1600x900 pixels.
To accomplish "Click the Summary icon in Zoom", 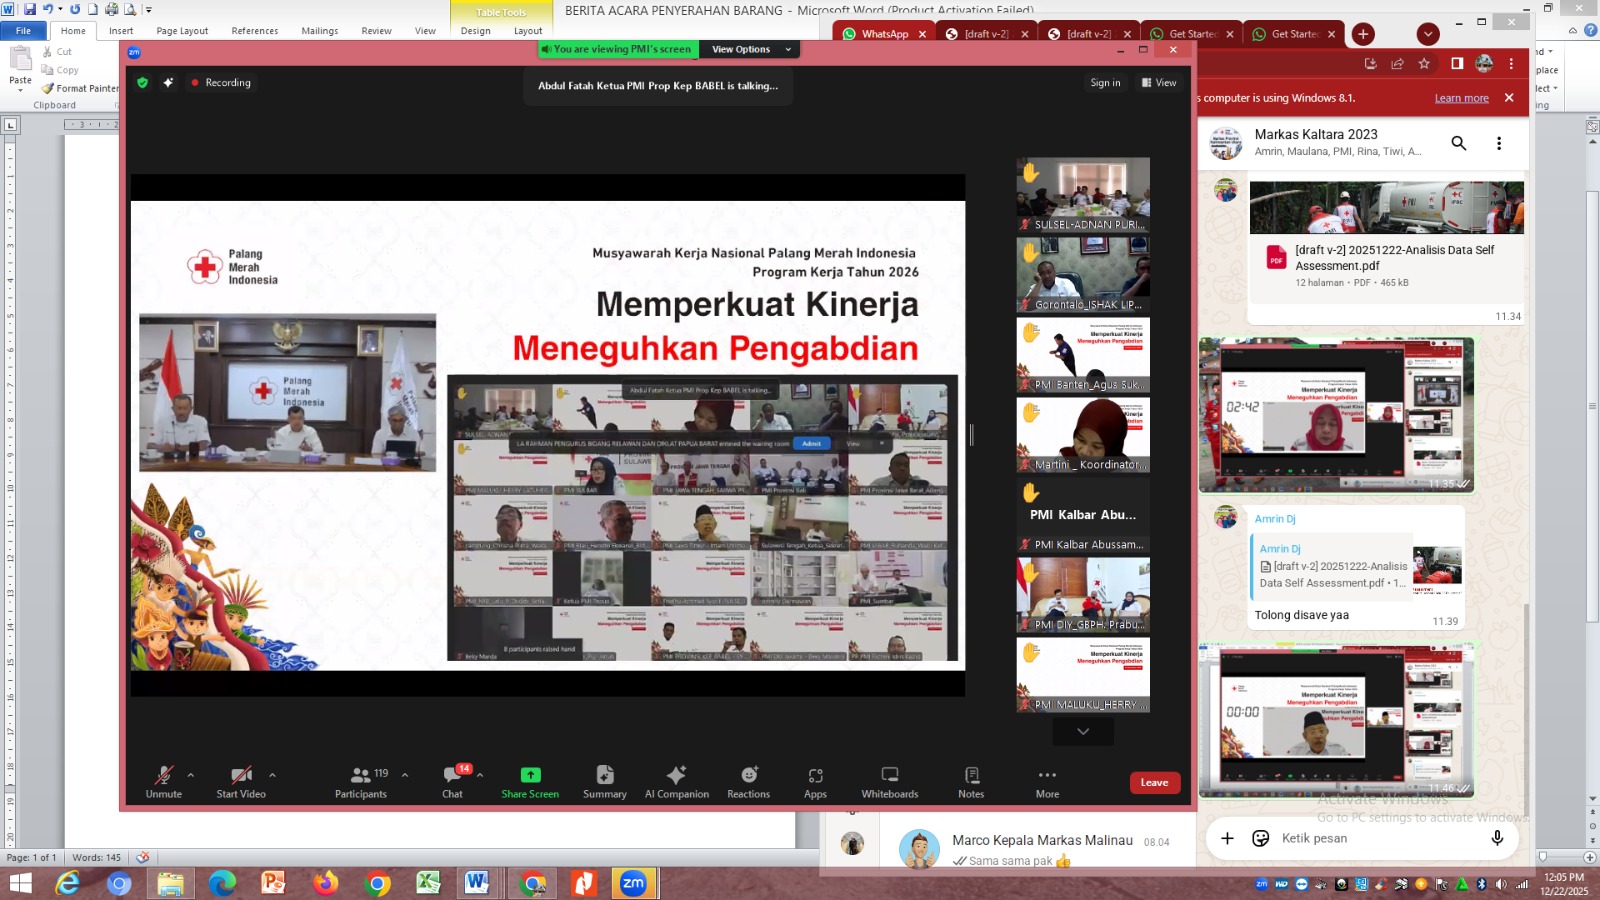I will pos(605,781).
